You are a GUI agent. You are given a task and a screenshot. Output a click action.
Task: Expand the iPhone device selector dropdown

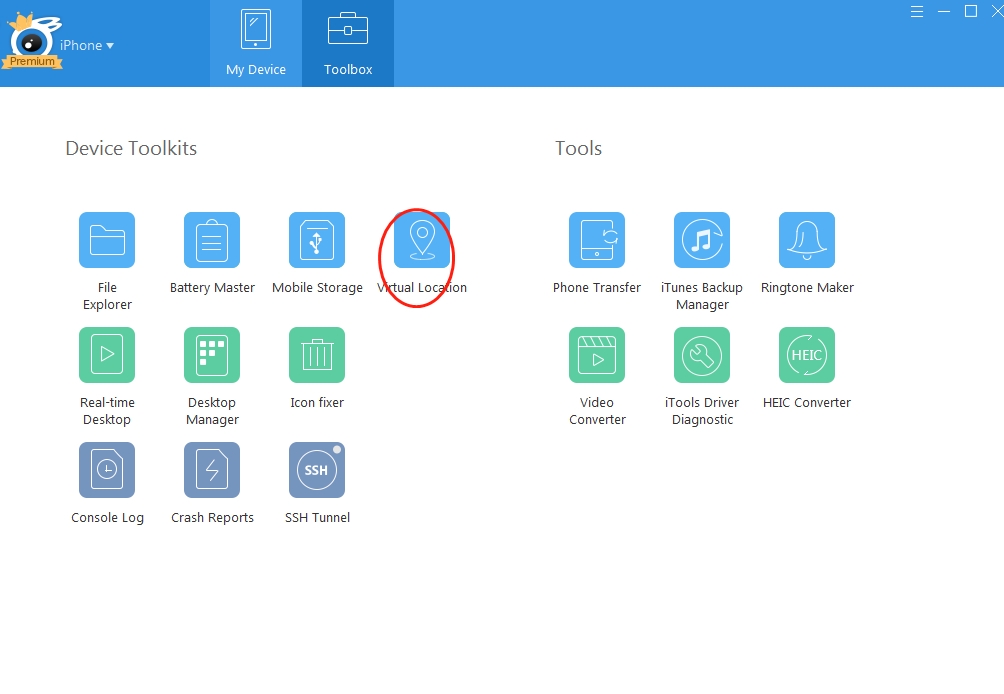point(86,45)
